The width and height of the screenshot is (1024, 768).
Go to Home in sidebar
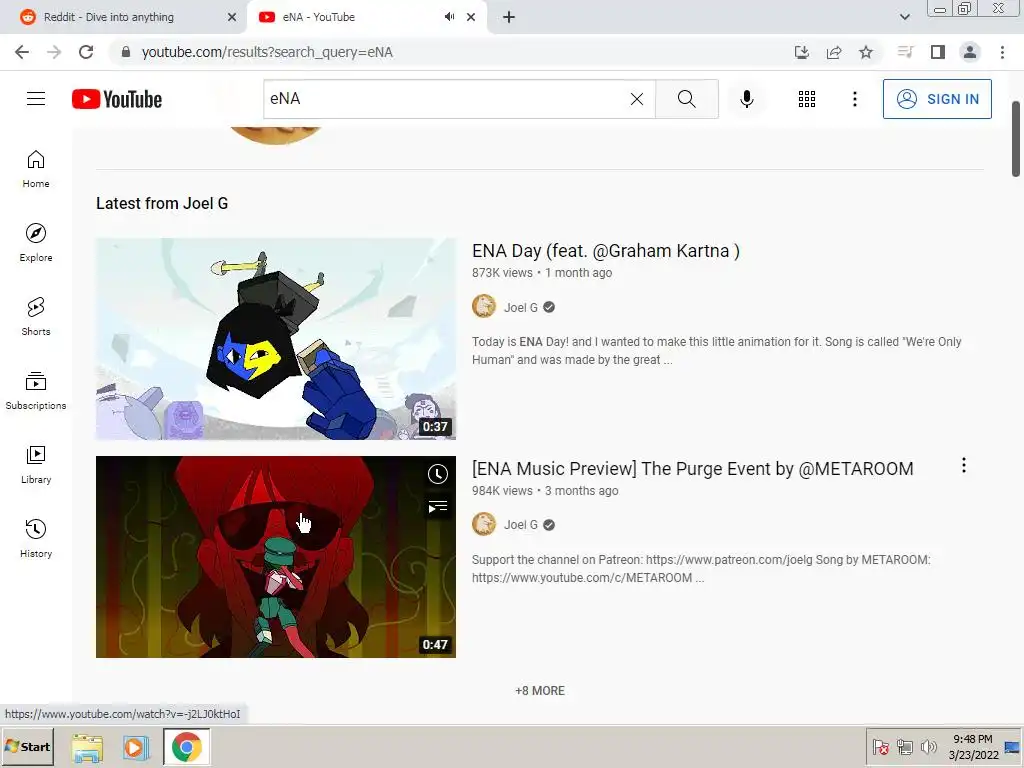(x=36, y=169)
